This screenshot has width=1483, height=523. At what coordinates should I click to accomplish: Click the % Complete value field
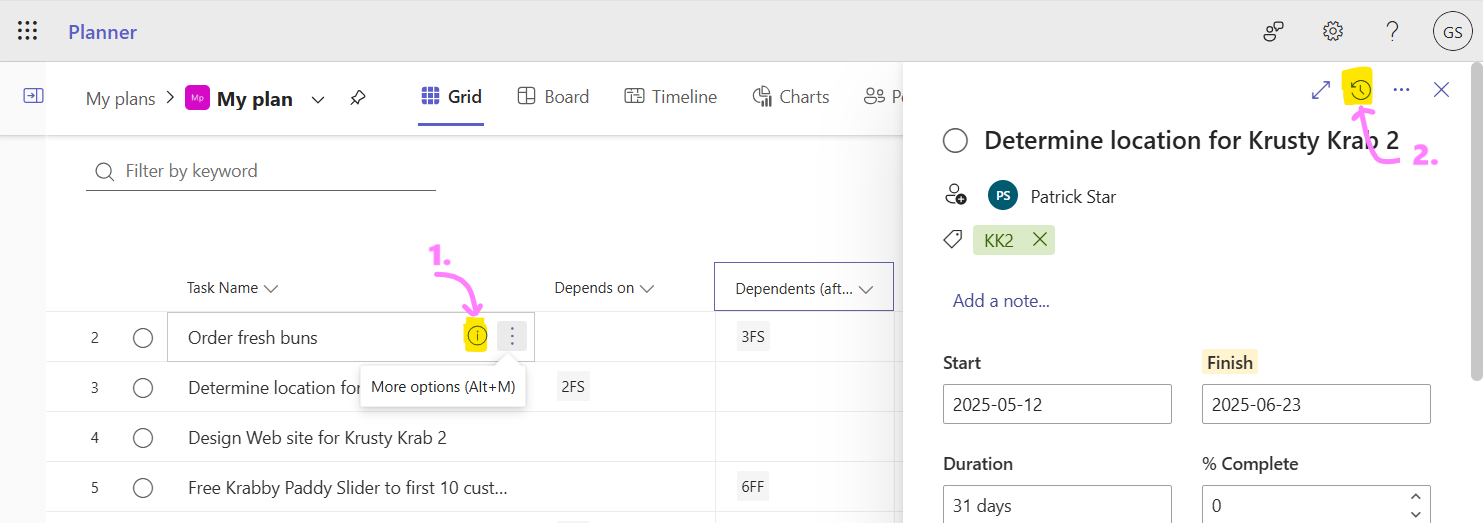[x=1300, y=505]
